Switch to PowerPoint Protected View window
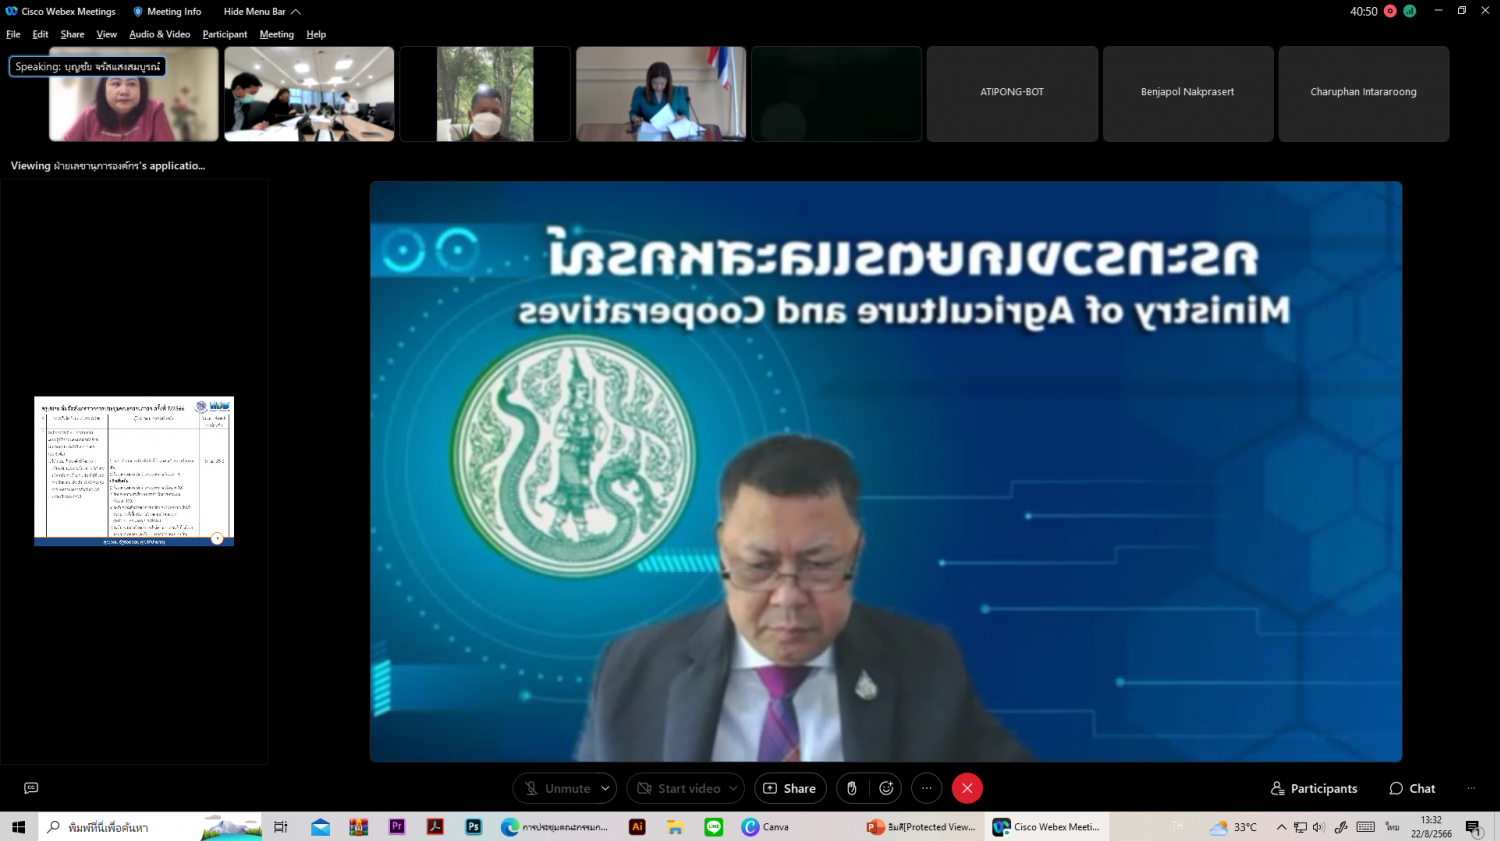This screenshot has width=1500, height=841. 921,827
